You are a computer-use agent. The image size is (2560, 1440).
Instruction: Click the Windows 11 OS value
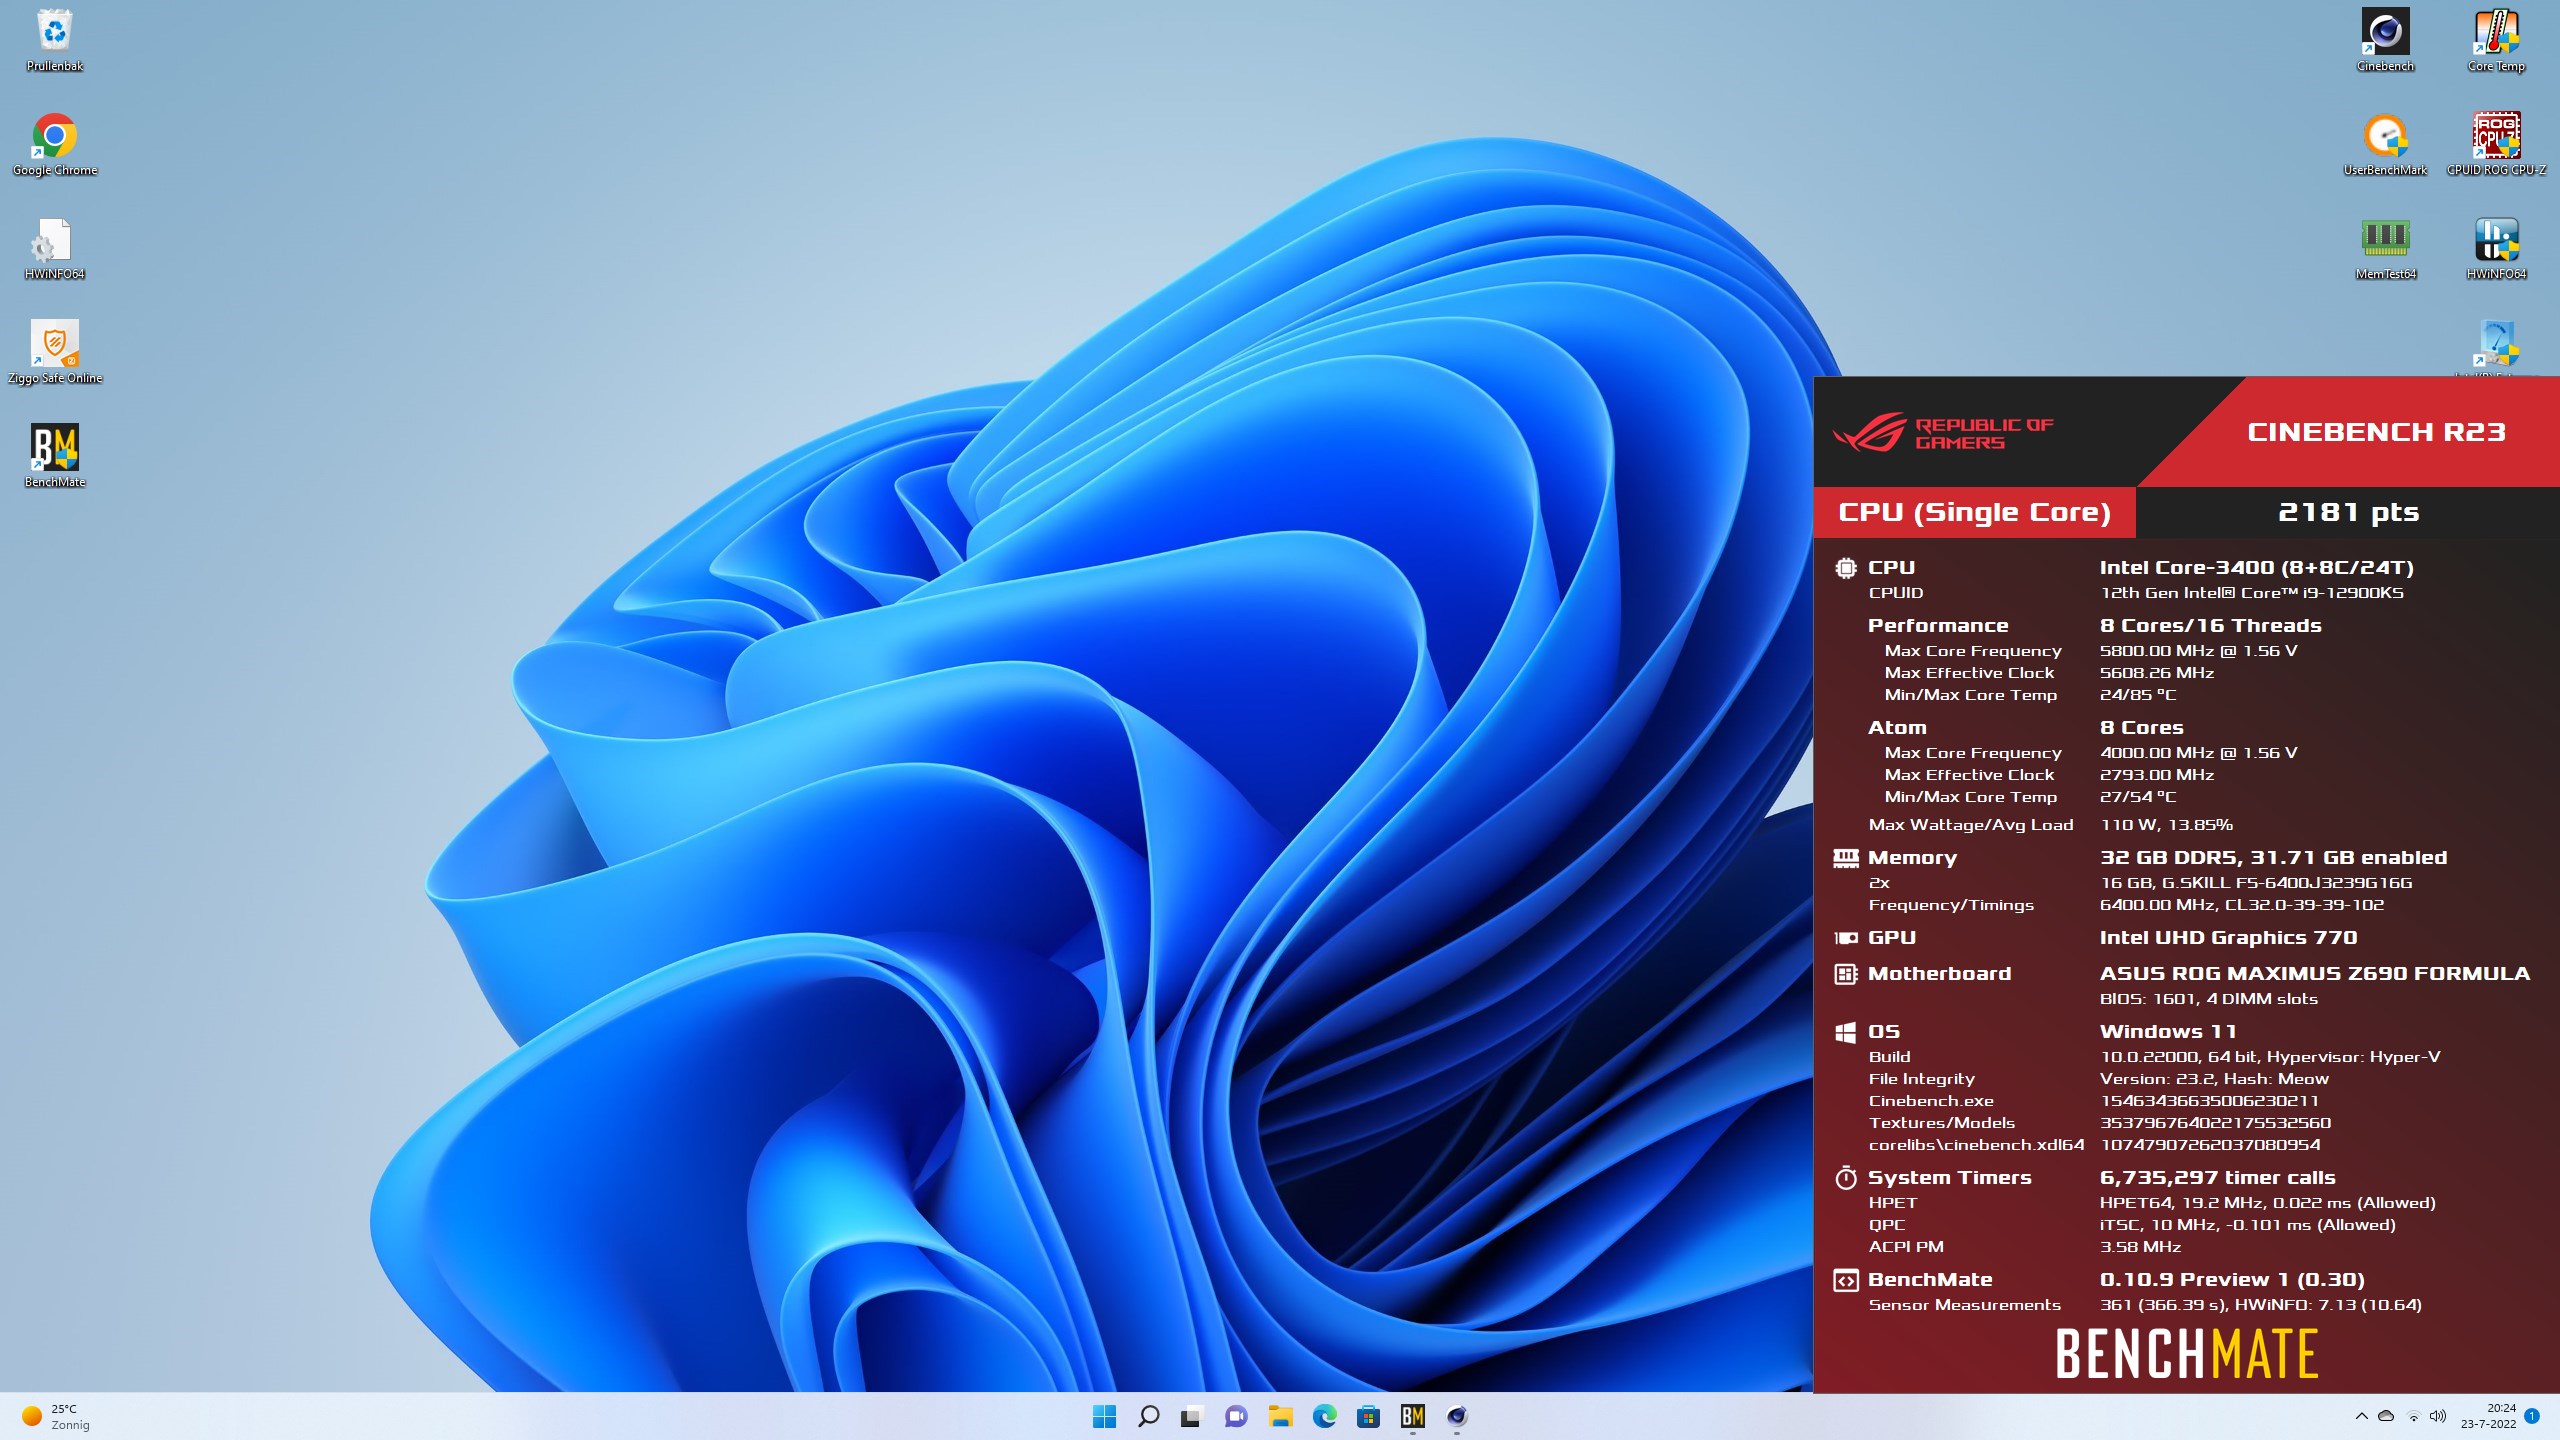[2168, 1032]
